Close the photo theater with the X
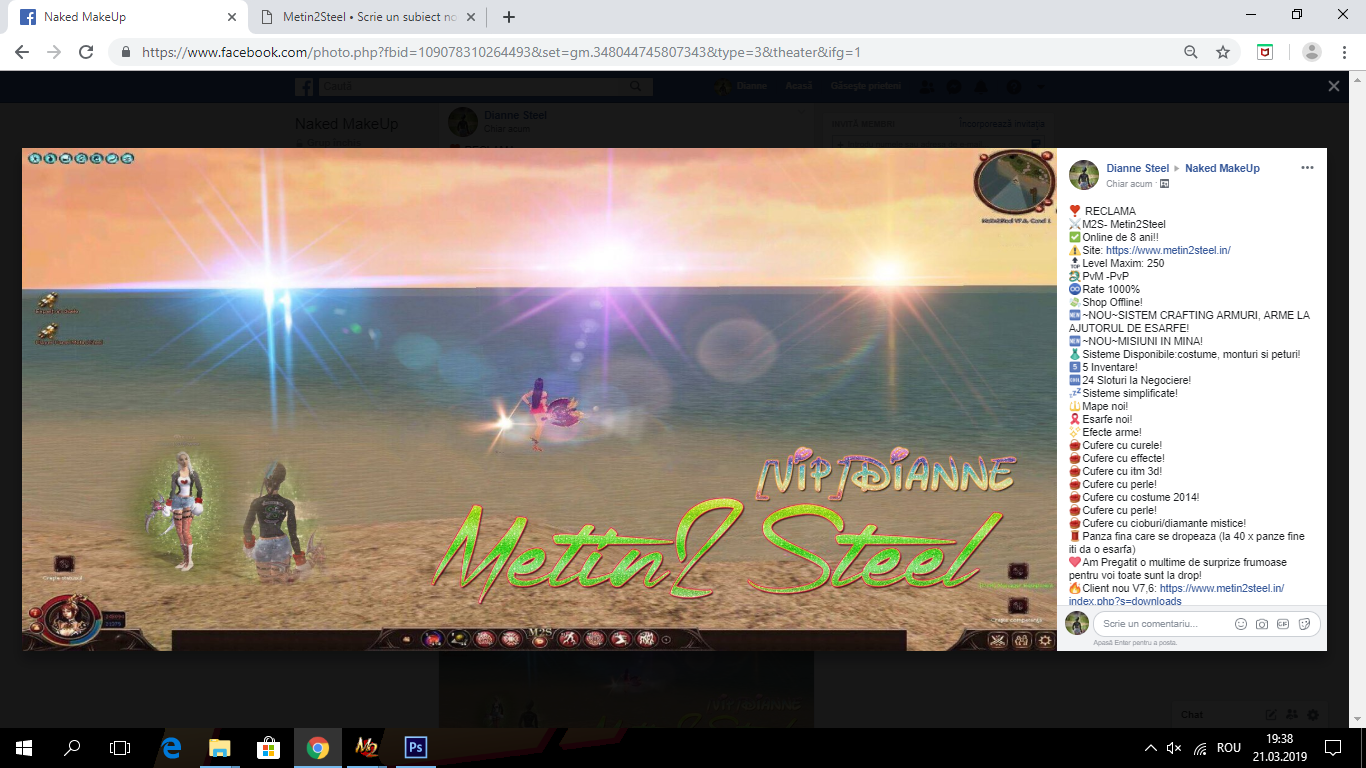The height and width of the screenshot is (768, 1366). (x=1333, y=87)
